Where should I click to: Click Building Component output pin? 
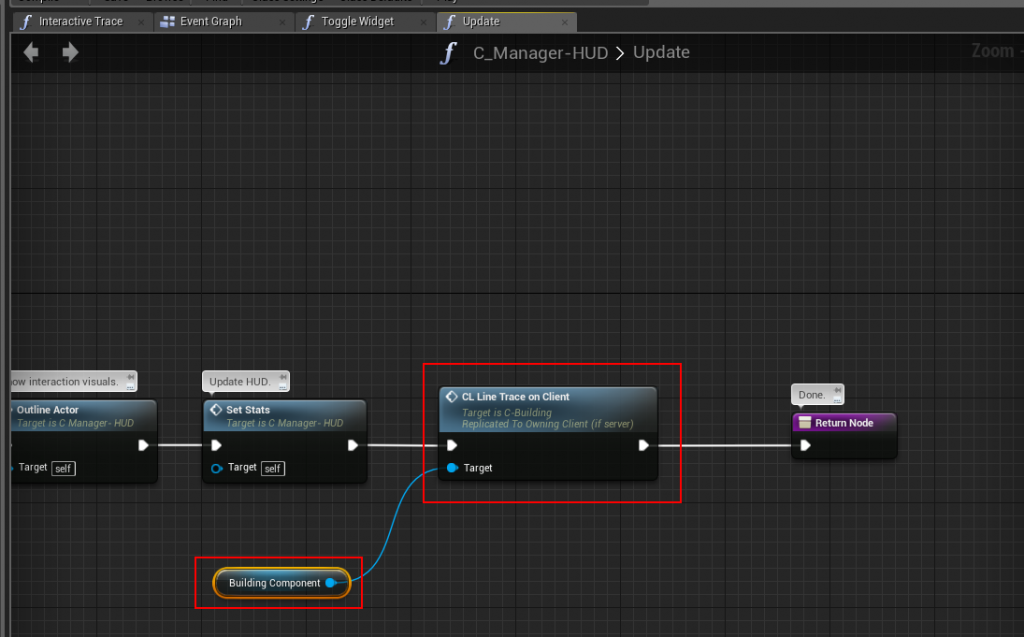click(331, 583)
